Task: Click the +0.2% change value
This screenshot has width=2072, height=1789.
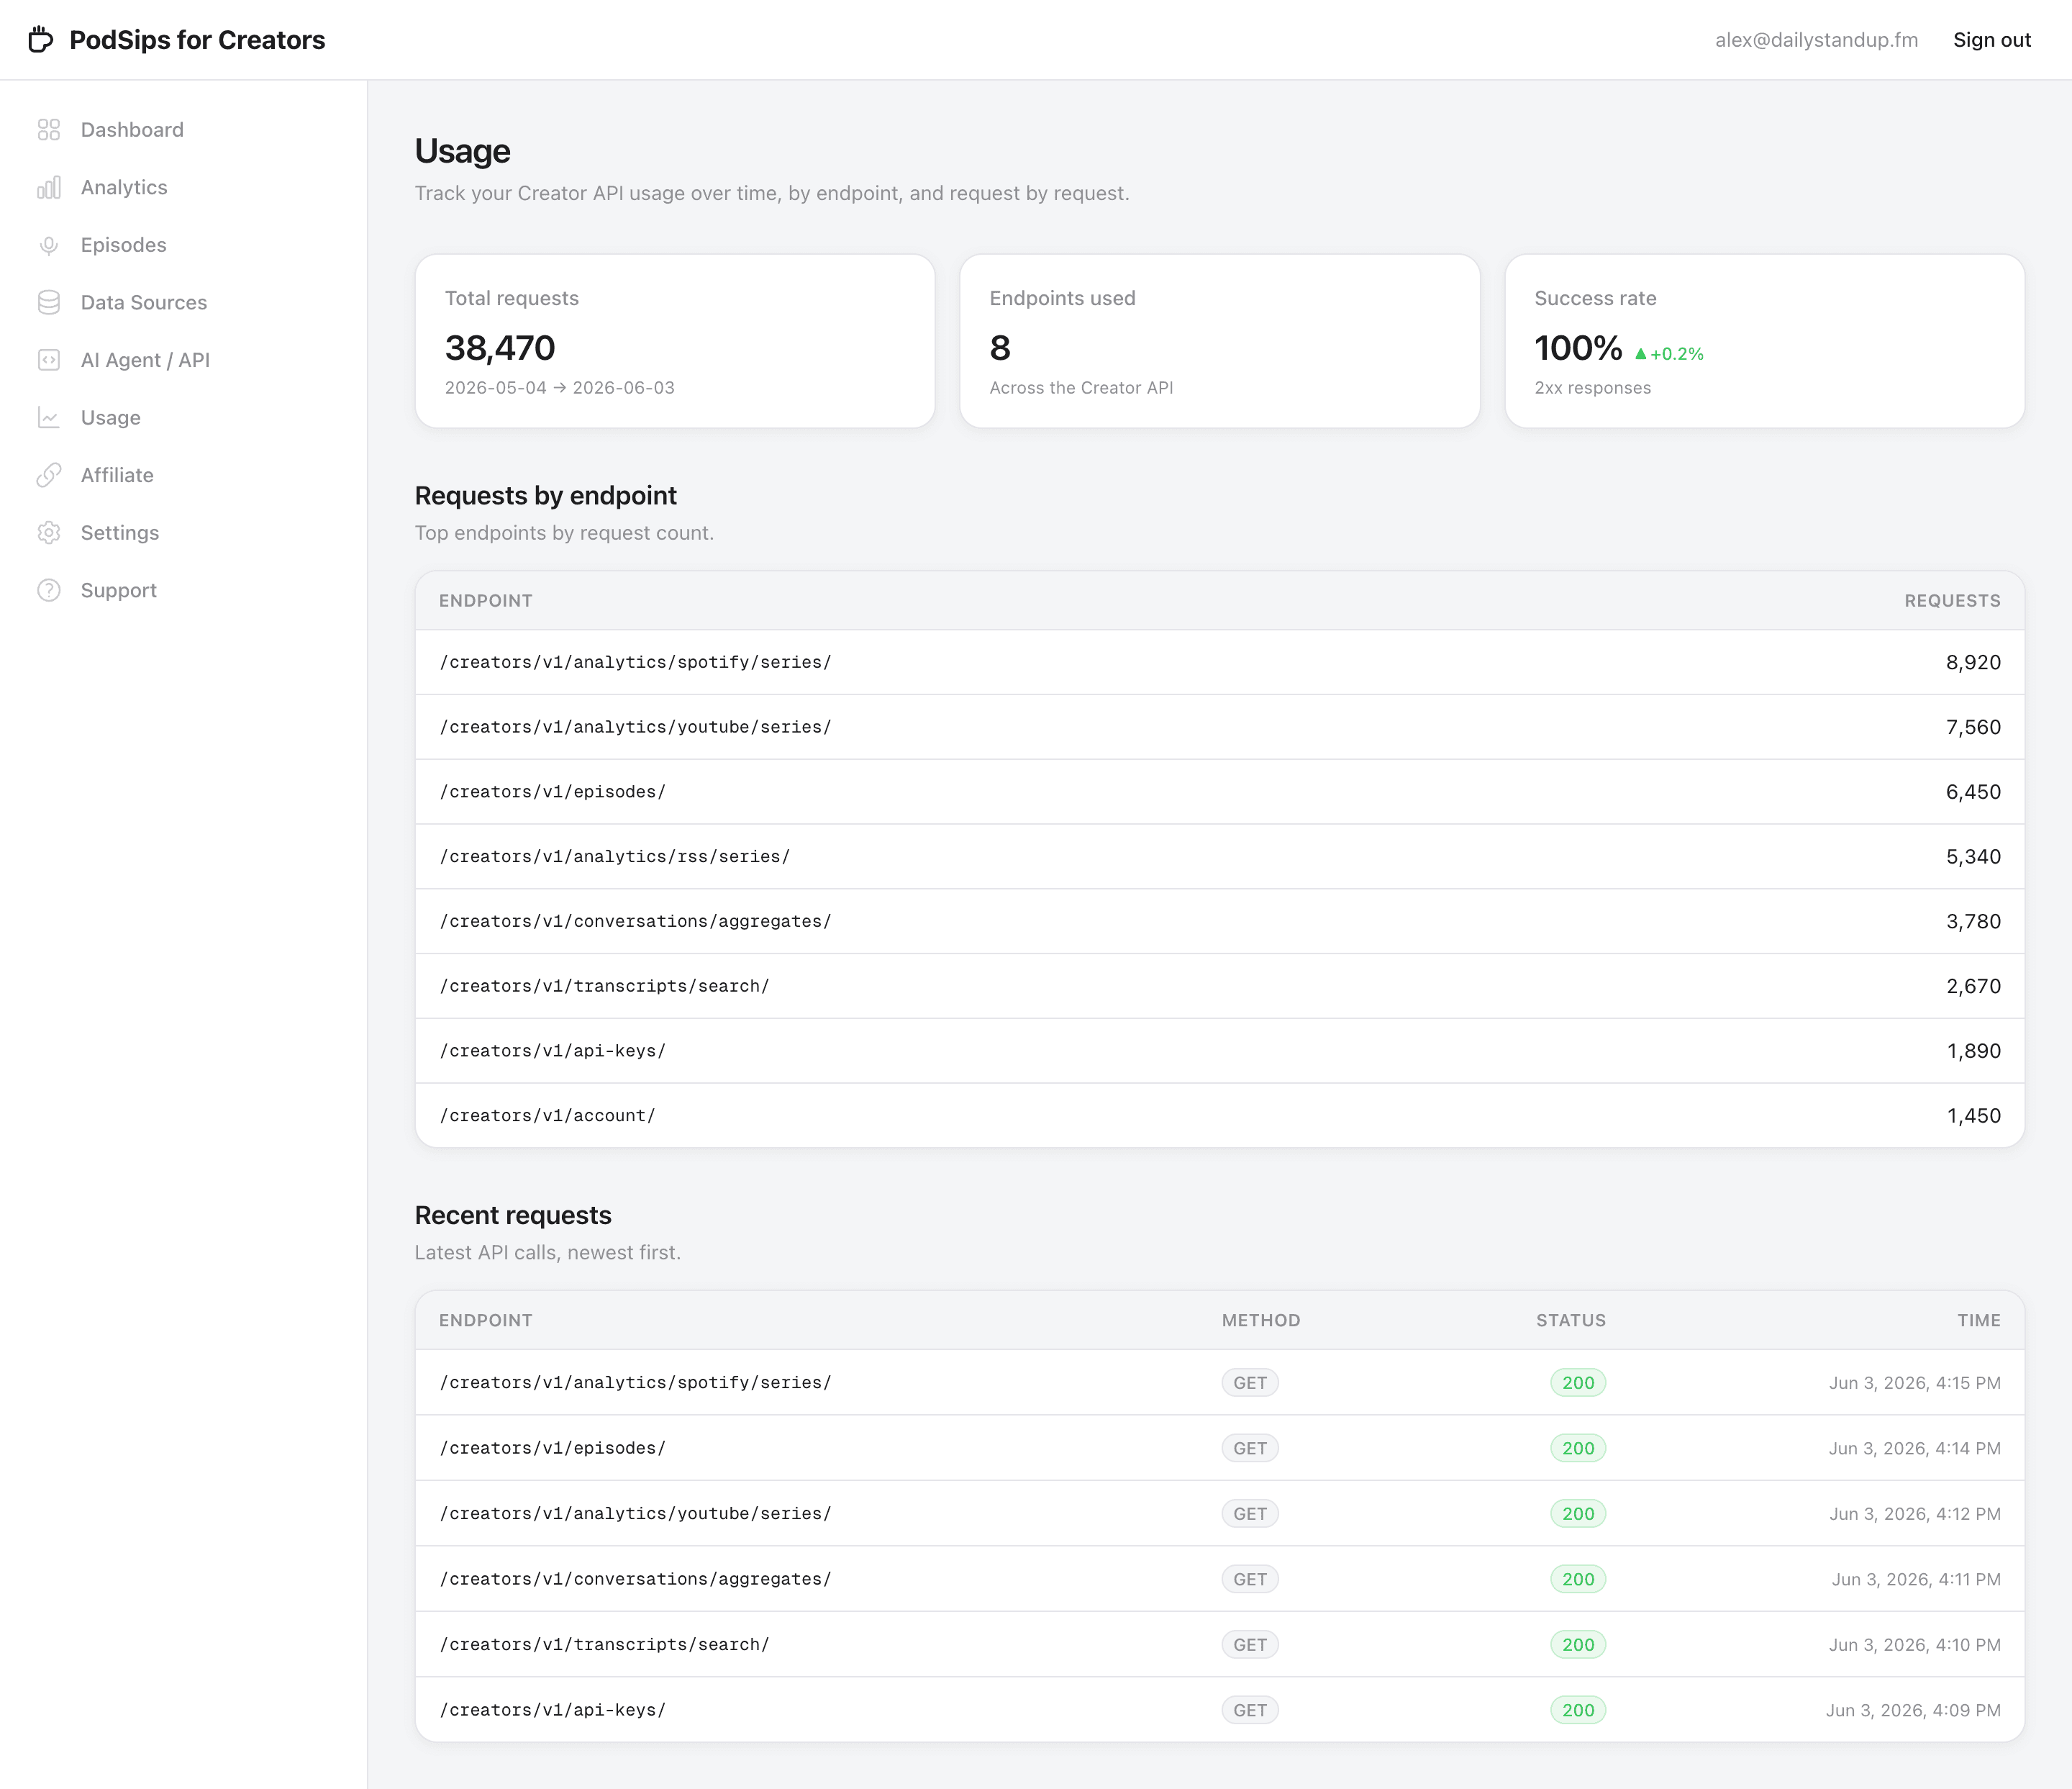Action: (1677, 354)
